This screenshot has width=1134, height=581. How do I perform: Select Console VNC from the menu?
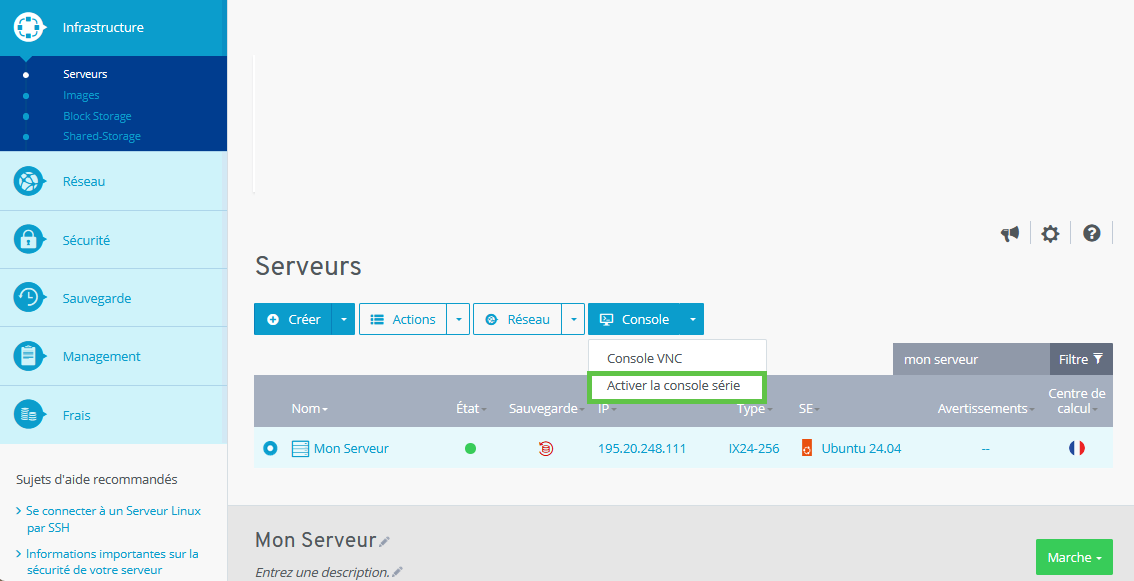coord(644,358)
